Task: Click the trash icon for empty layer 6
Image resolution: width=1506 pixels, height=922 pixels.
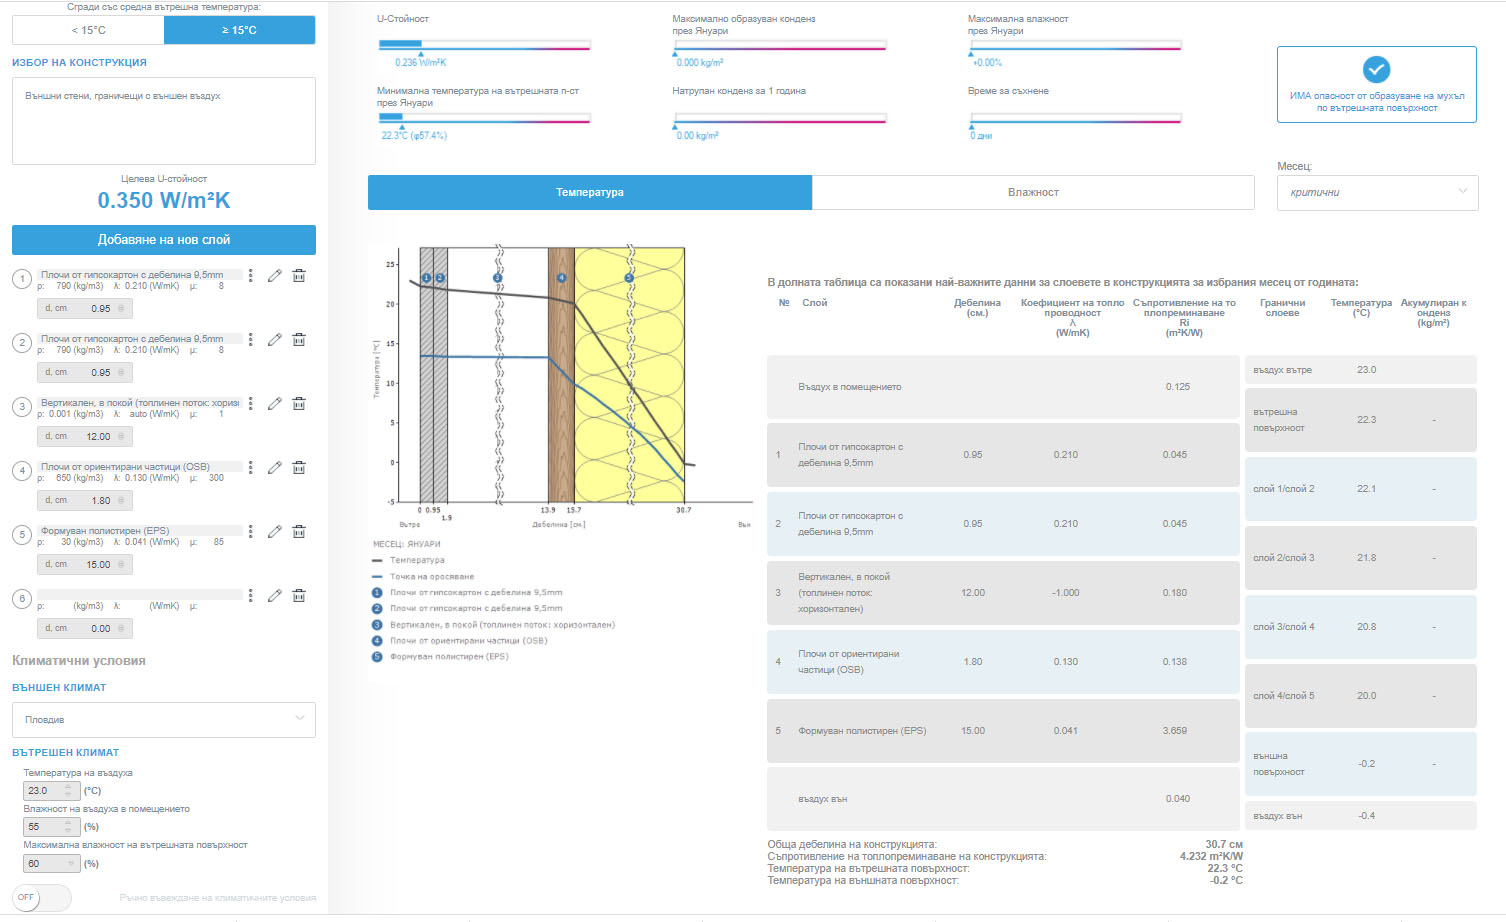Action: tap(298, 596)
